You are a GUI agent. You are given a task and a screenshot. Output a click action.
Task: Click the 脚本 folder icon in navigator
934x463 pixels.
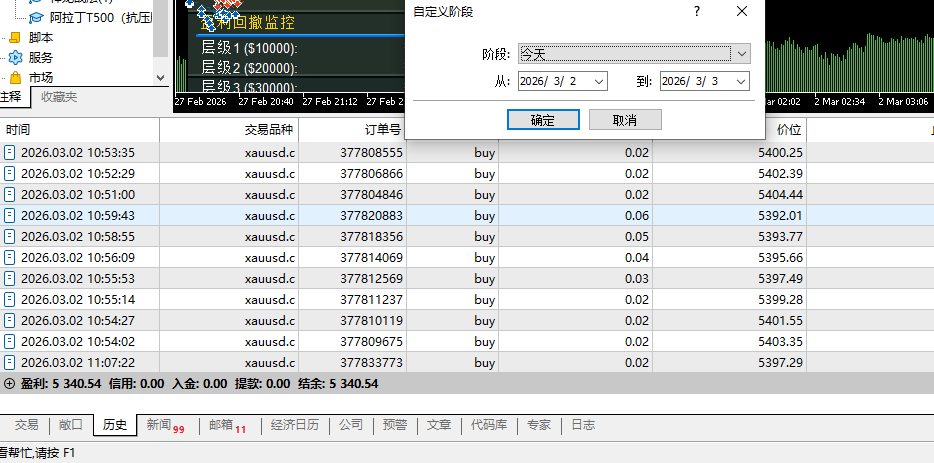[x=15, y=38]
